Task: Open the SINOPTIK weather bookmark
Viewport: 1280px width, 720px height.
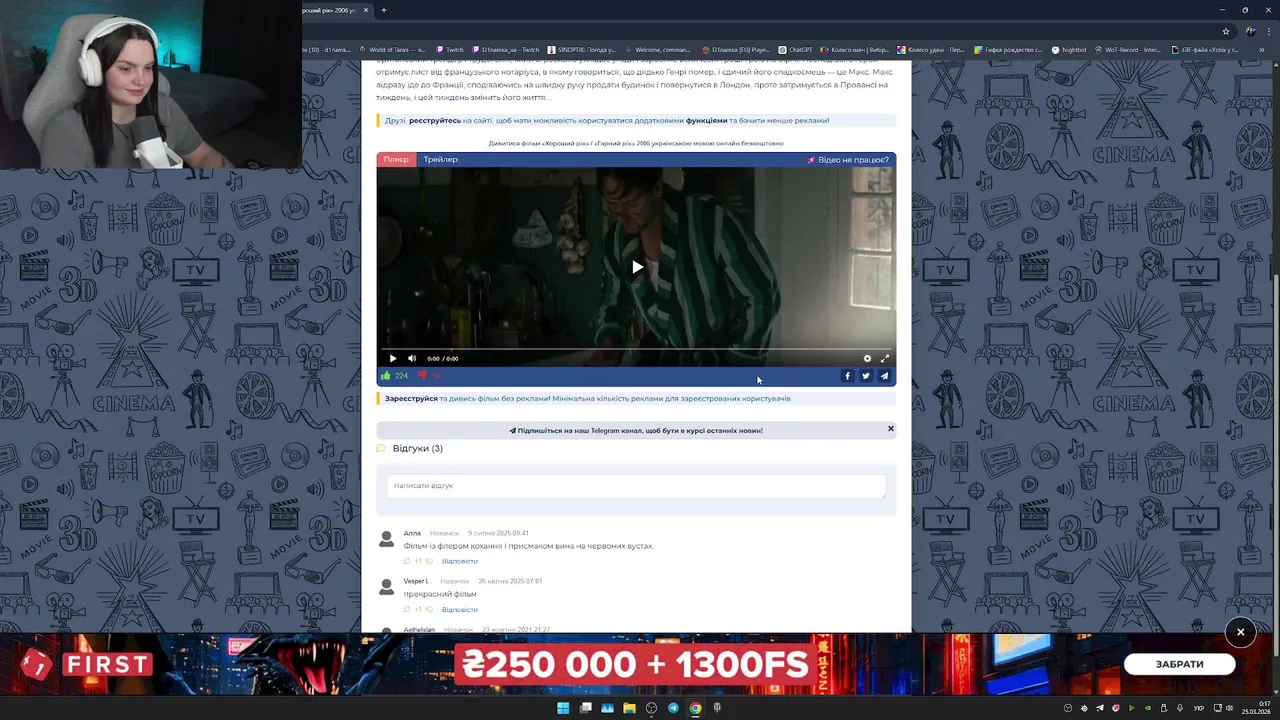Action: 582,50
